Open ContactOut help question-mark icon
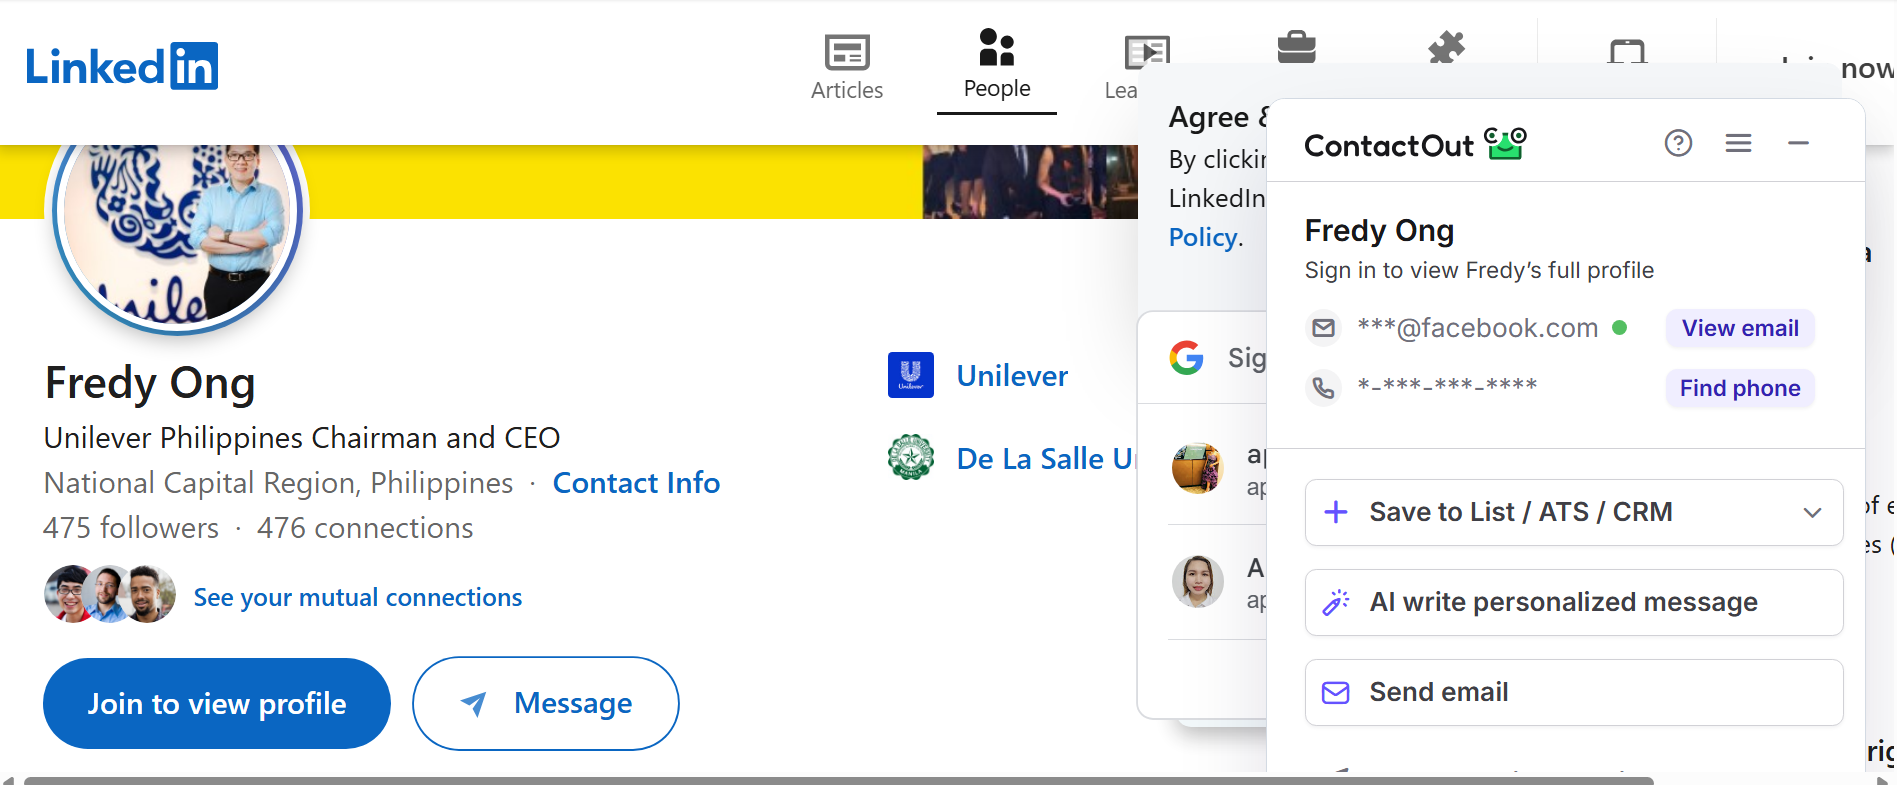 (1678, 143)
